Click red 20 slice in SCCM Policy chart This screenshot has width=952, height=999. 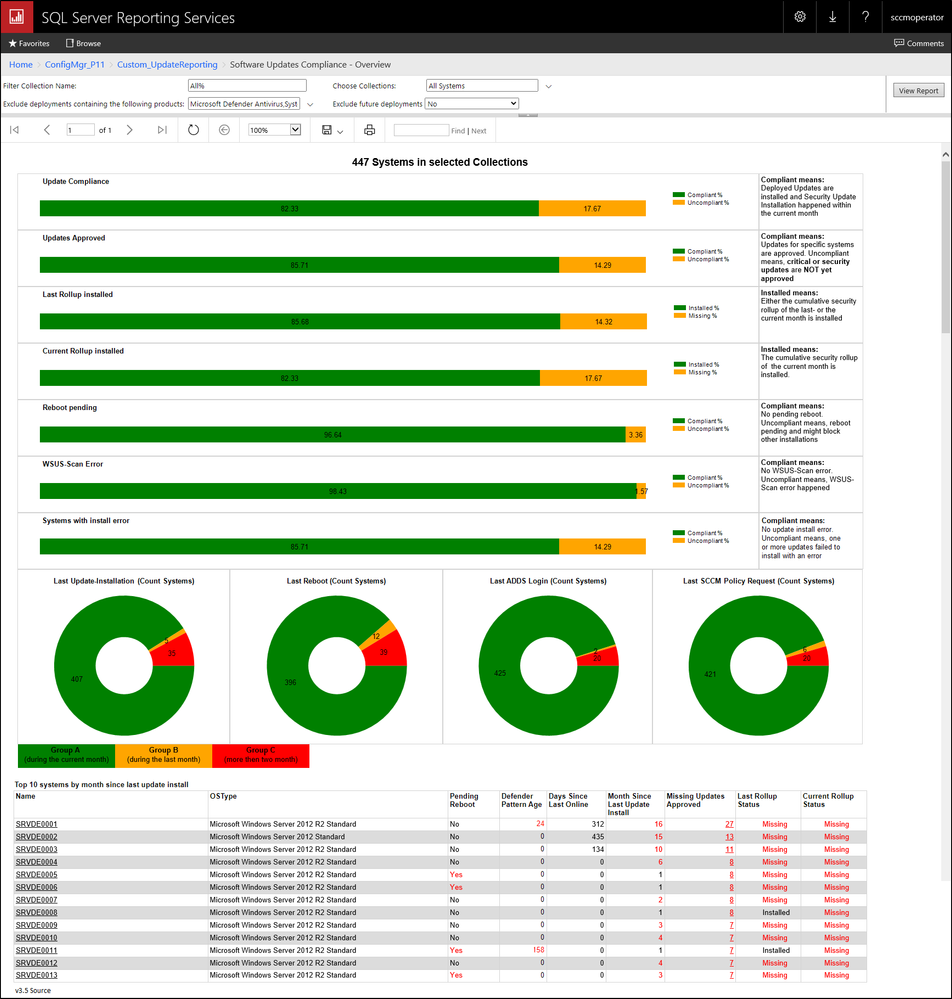coord(809,658)
